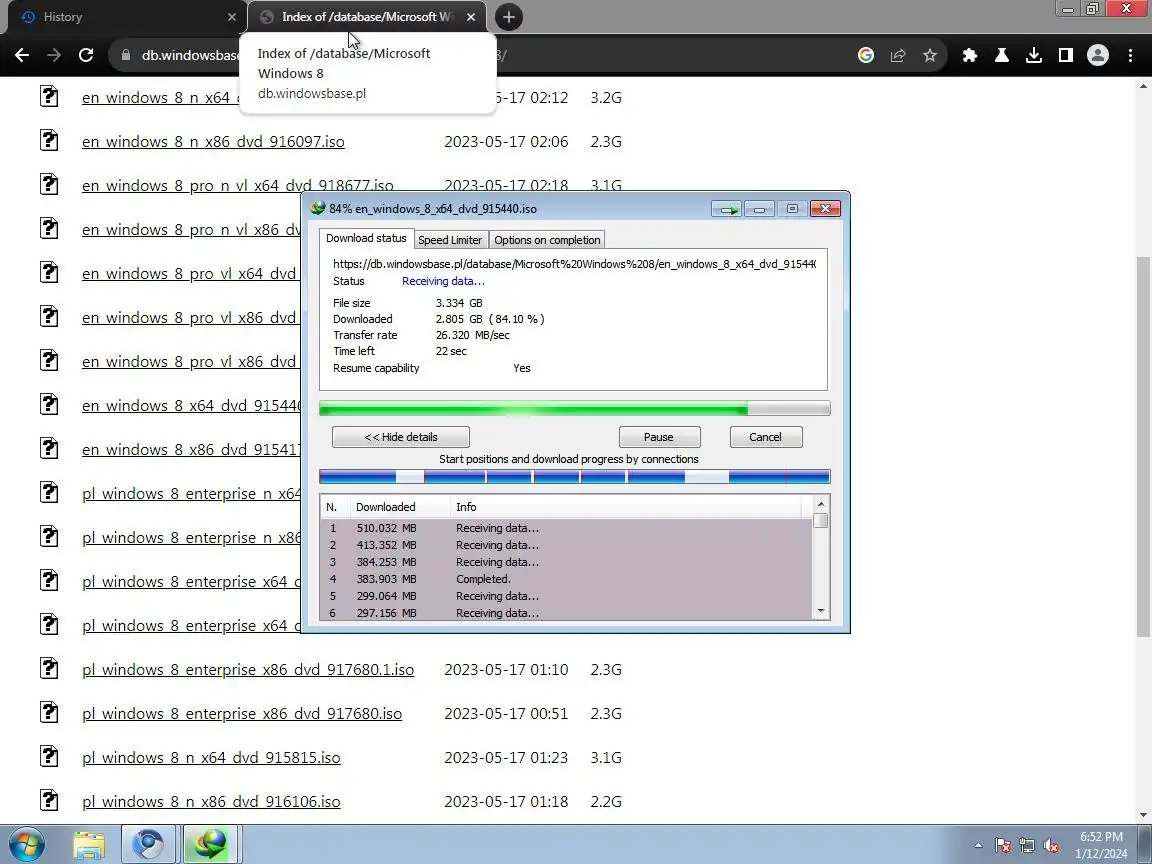Open Options on completion tab
The image size is (1152, 864).
[547, 240]
